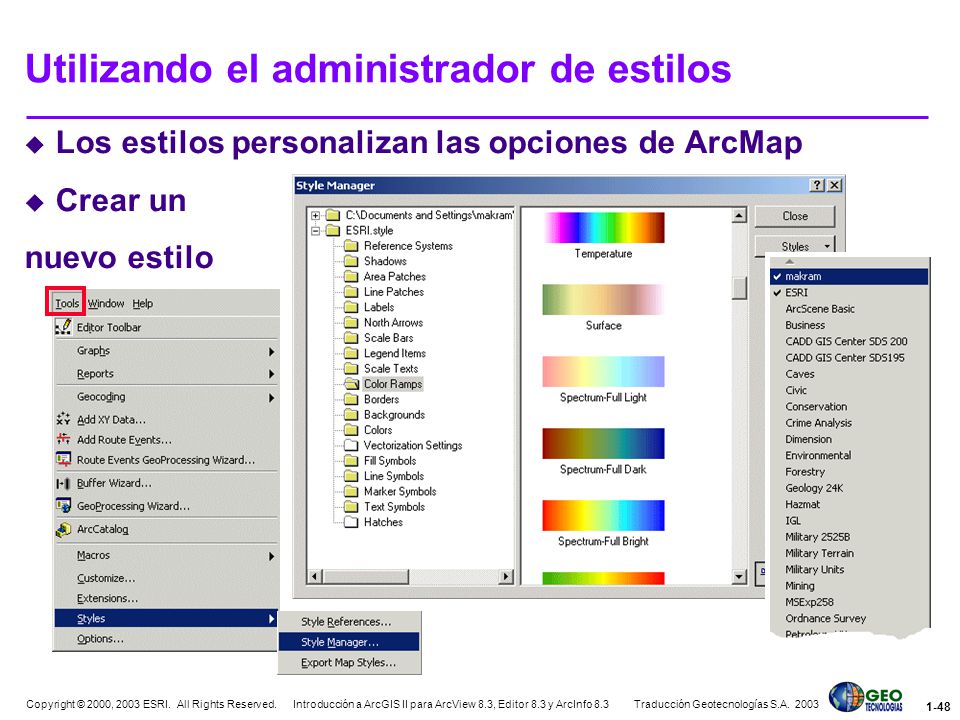Click the Line Patches folder icon
The image size is (960, 720).
pos(351,292)
